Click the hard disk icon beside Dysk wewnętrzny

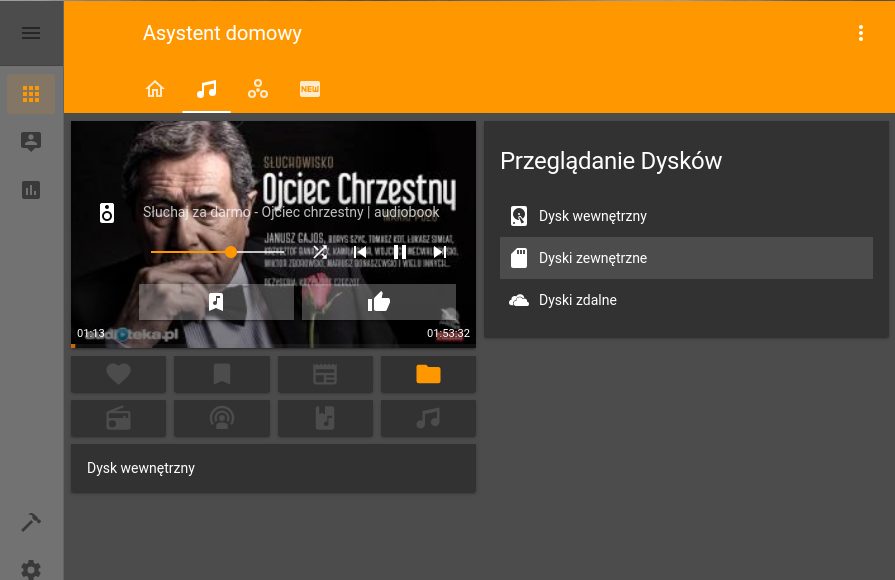click(x=519, y=216)
